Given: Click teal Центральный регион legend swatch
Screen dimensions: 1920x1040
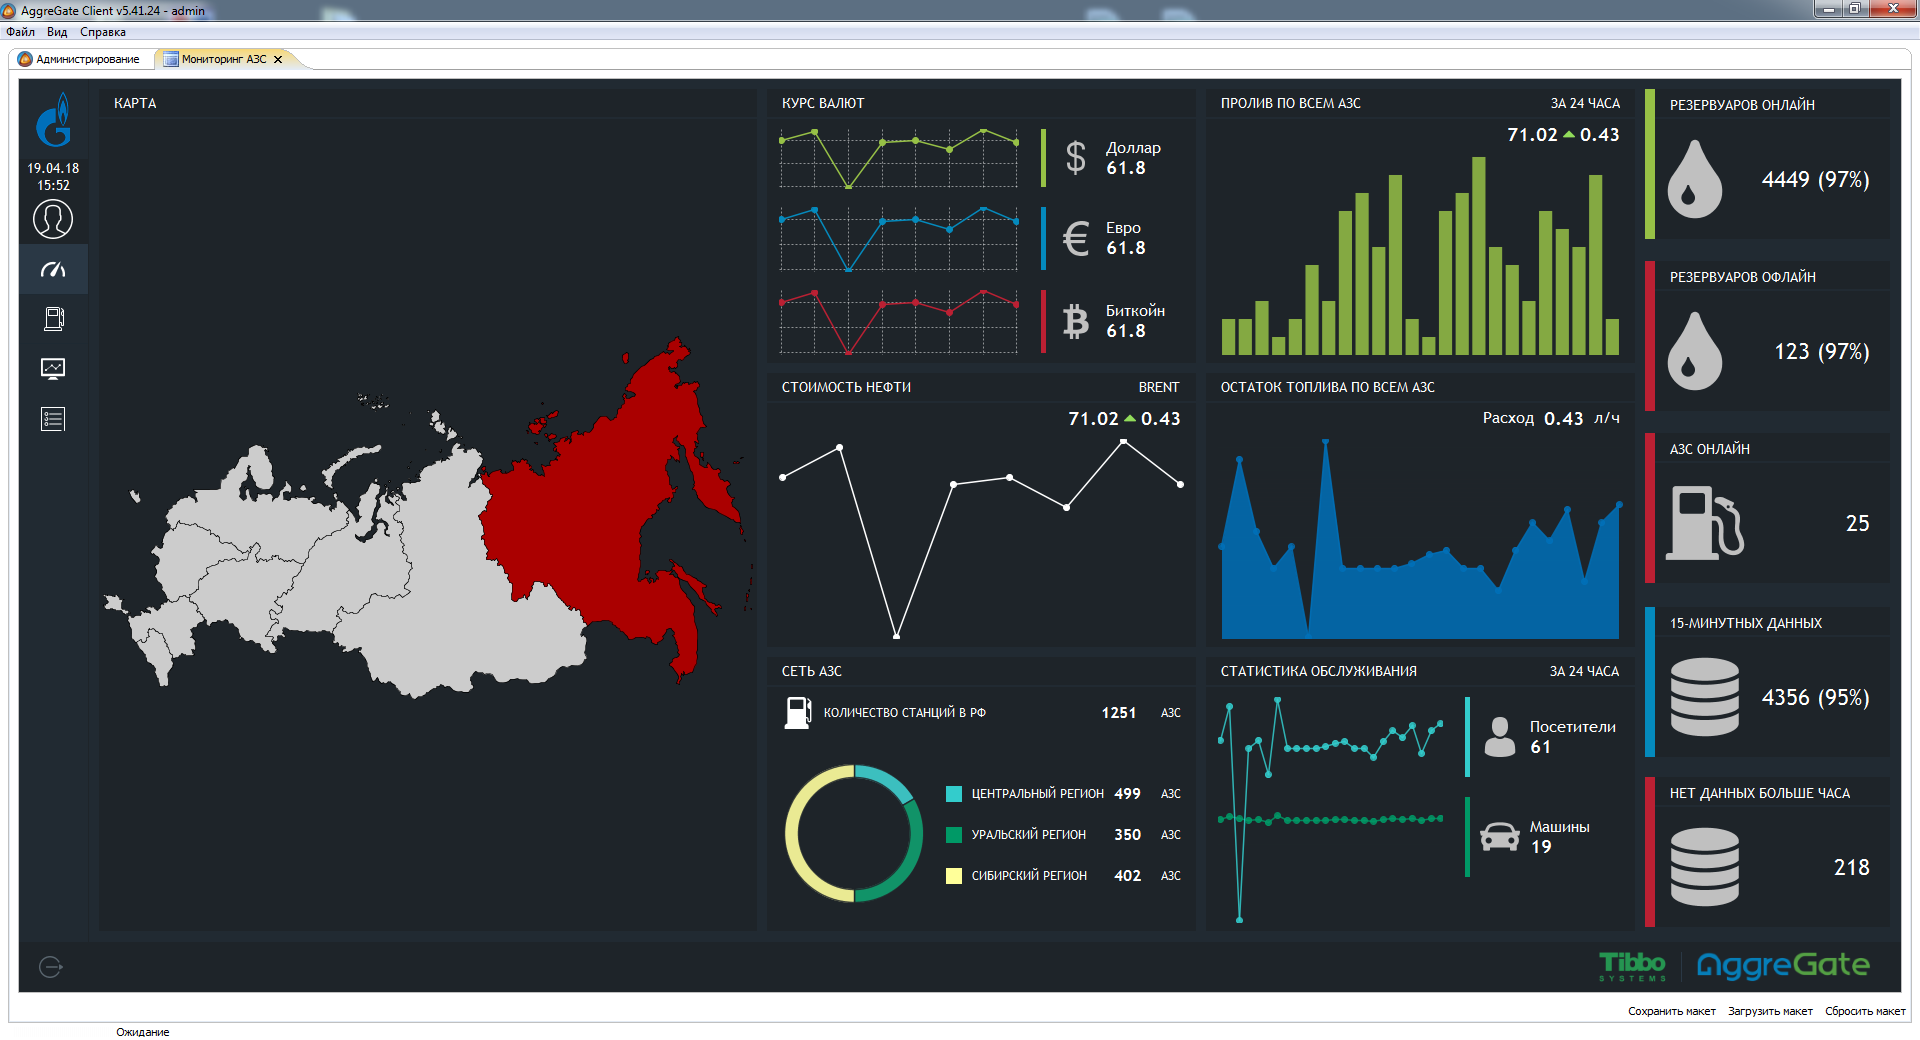Looking at the screenshot, I should [954, 794].
